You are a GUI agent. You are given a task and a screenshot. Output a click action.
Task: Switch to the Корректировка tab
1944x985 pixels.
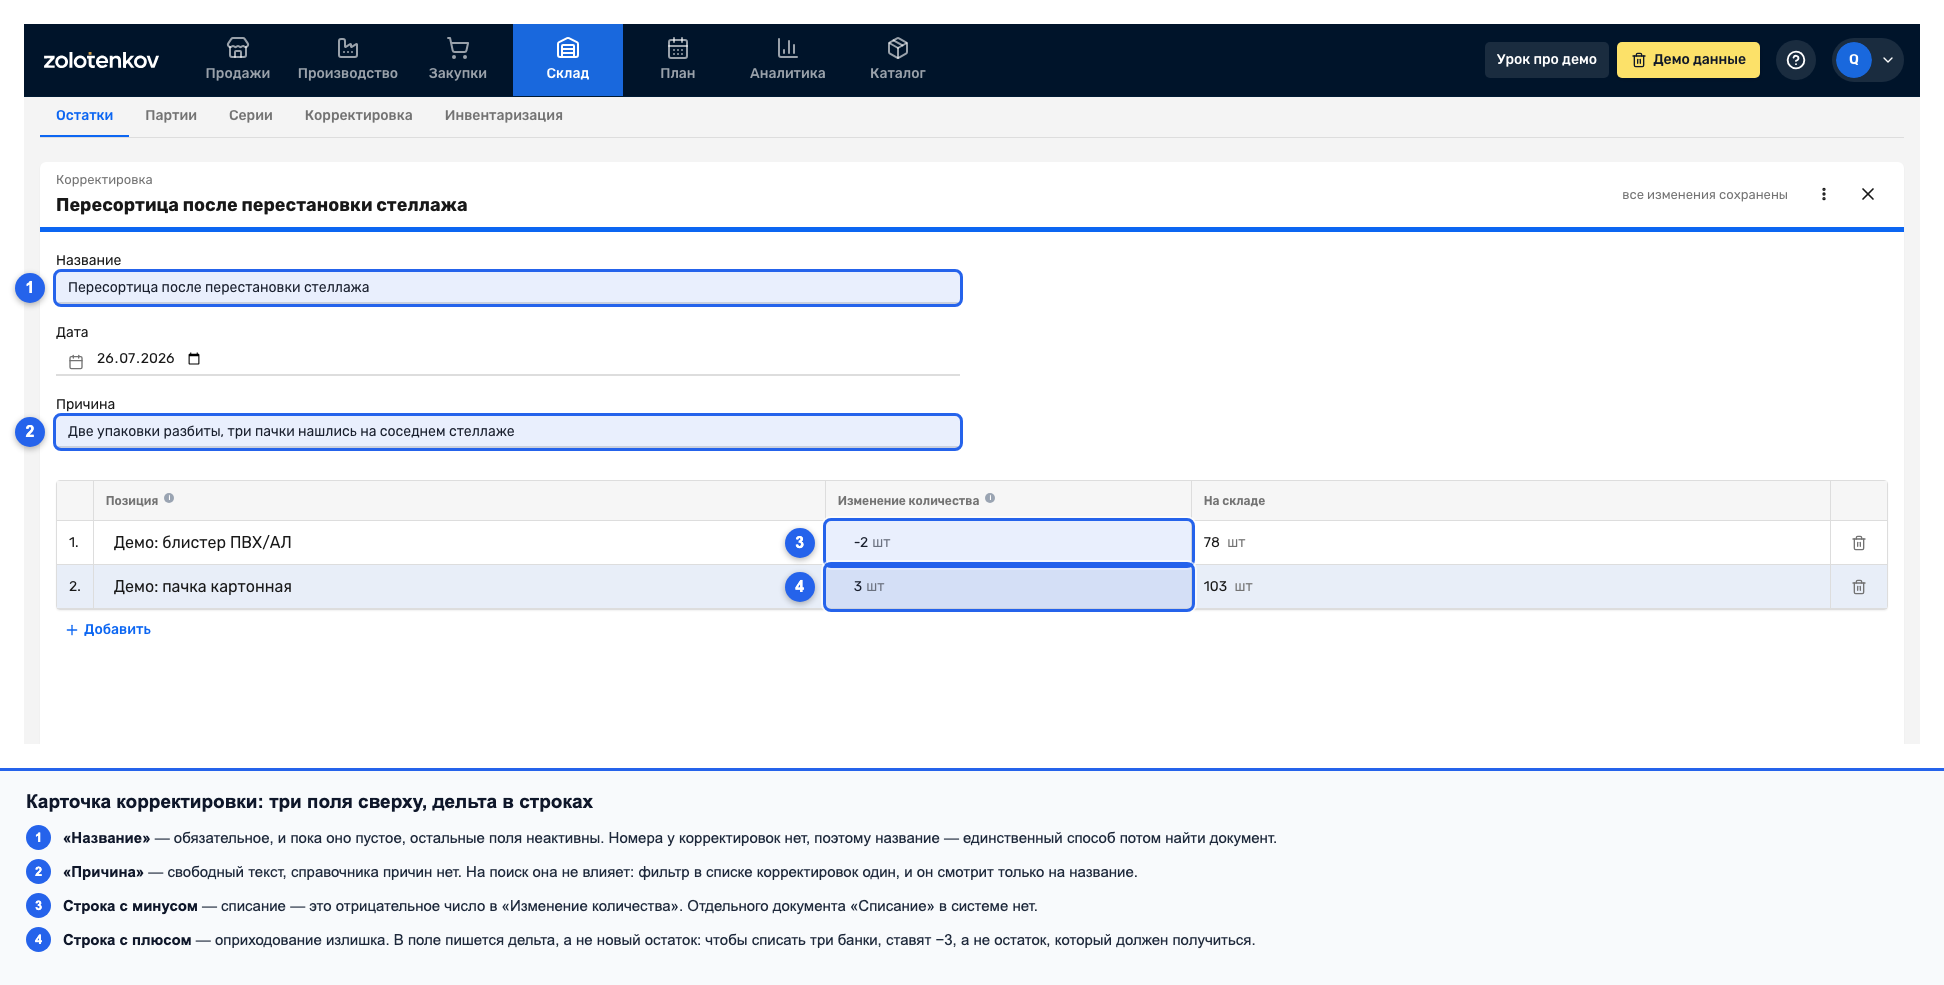pos(359,116)
